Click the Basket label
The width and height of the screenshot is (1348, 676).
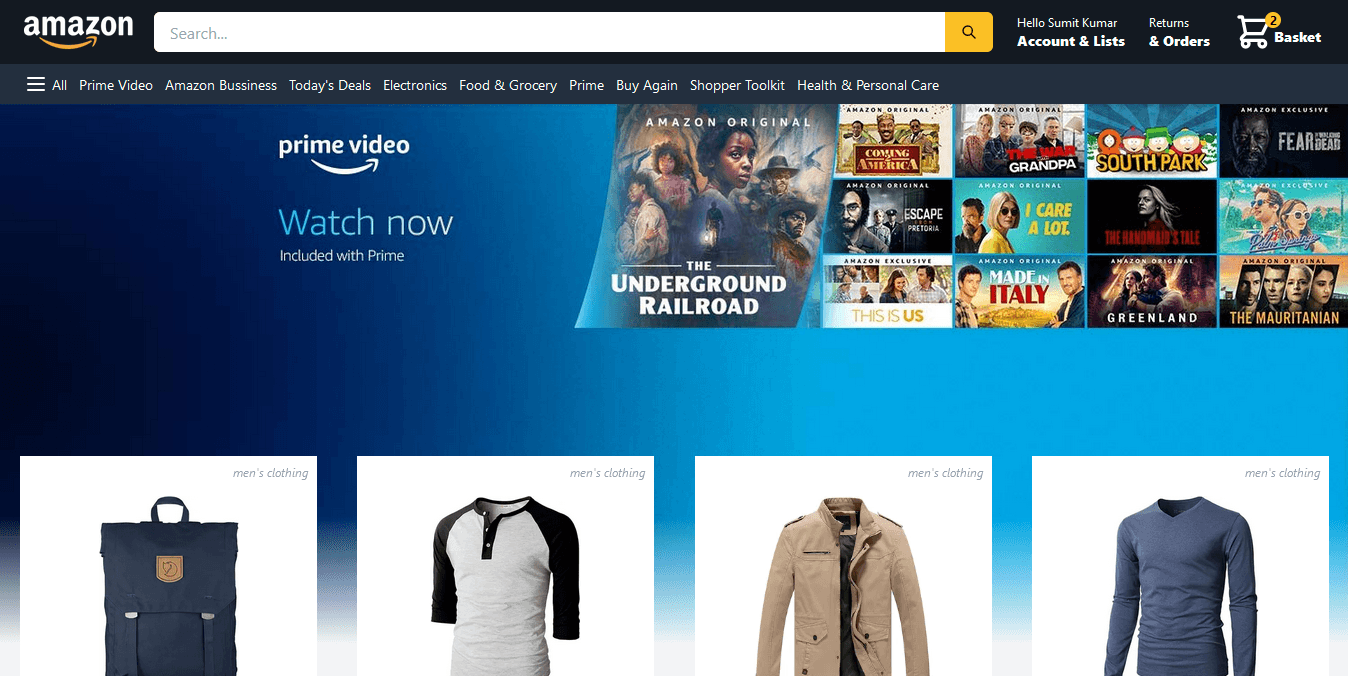tap(1298, 37)
